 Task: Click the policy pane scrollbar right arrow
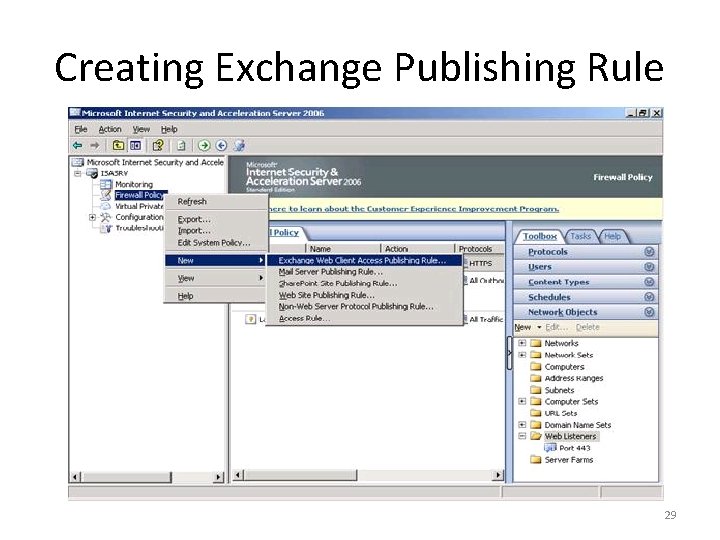pos(498,475)
